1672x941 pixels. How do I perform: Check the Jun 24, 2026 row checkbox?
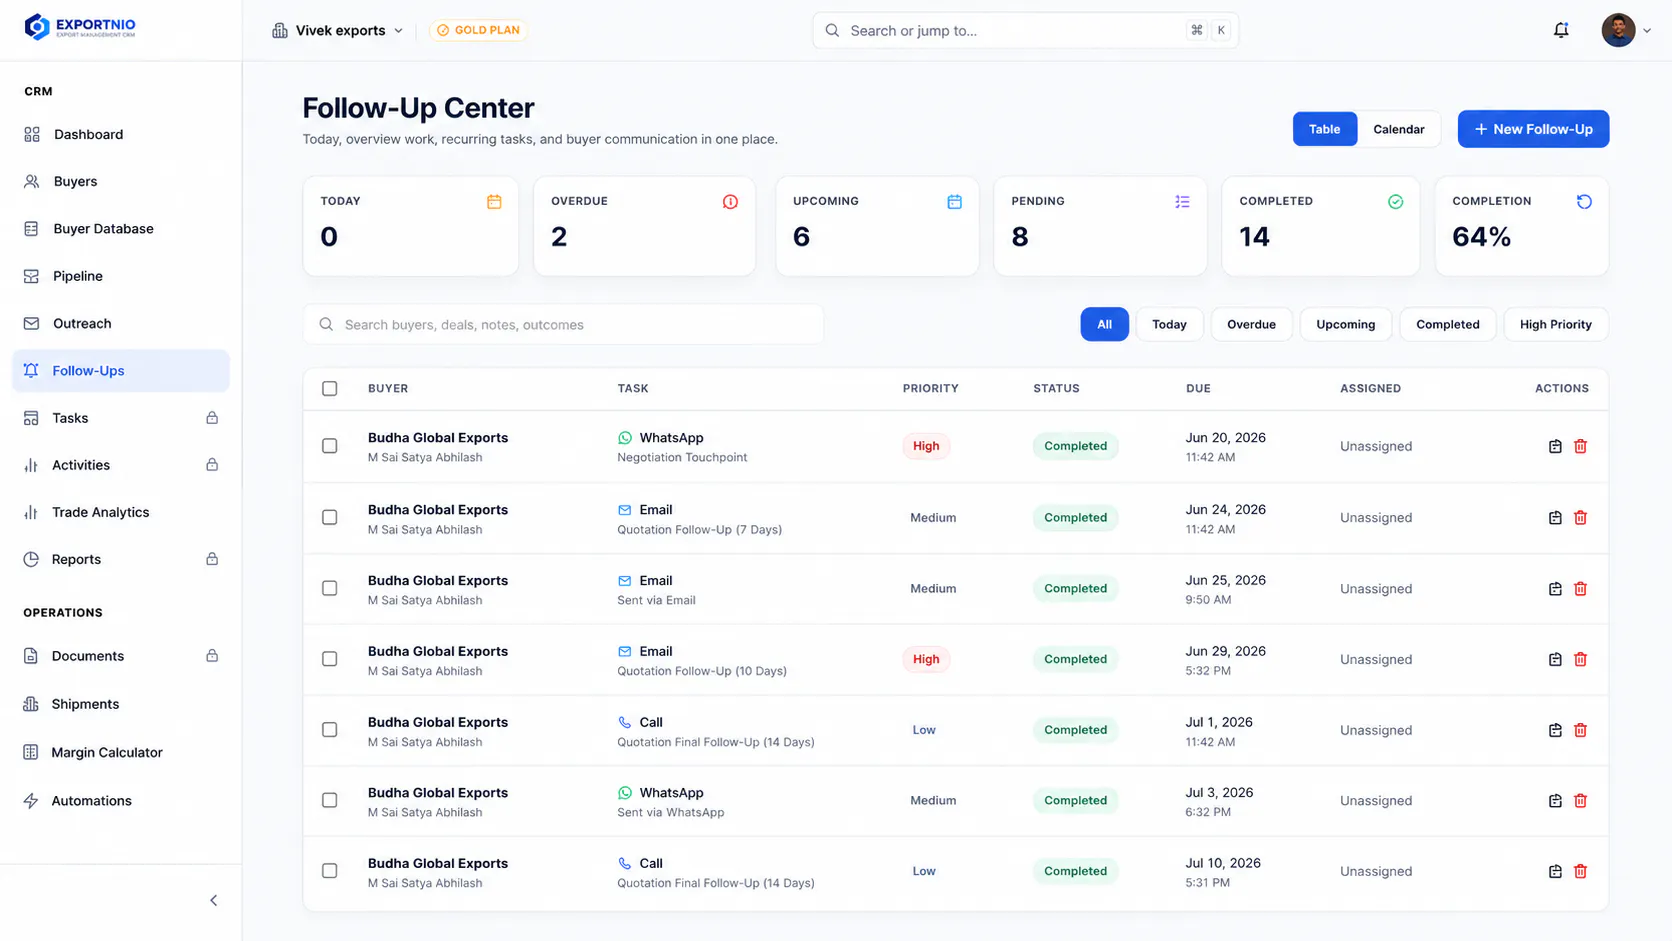coord(330,518)
